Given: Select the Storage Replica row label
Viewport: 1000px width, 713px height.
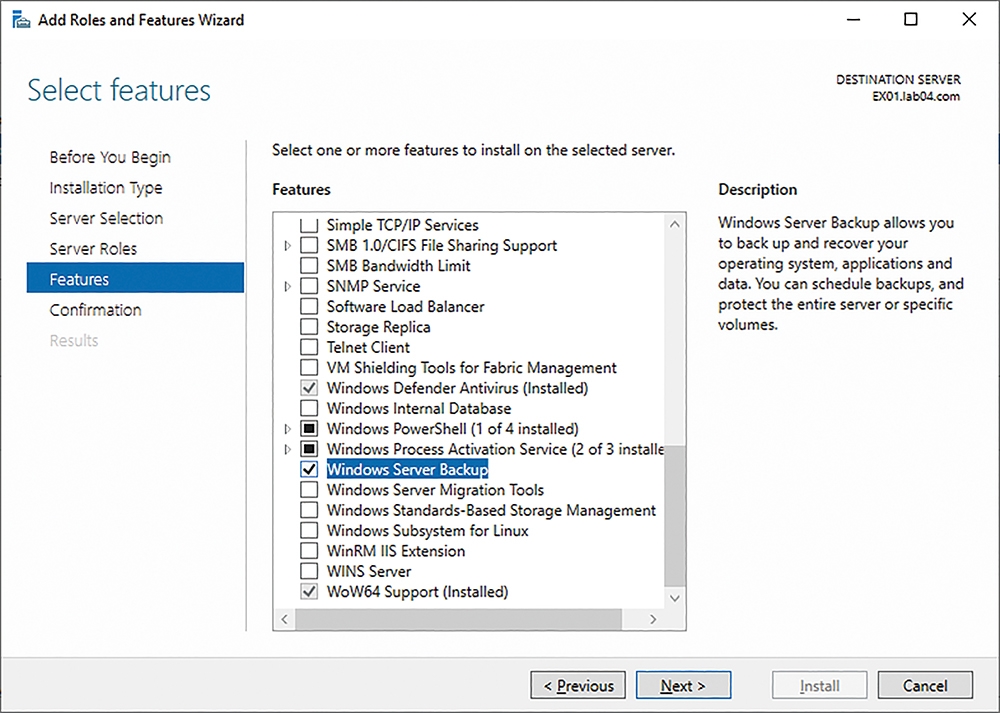Looking at the screenshot, I should coord(378,327).
